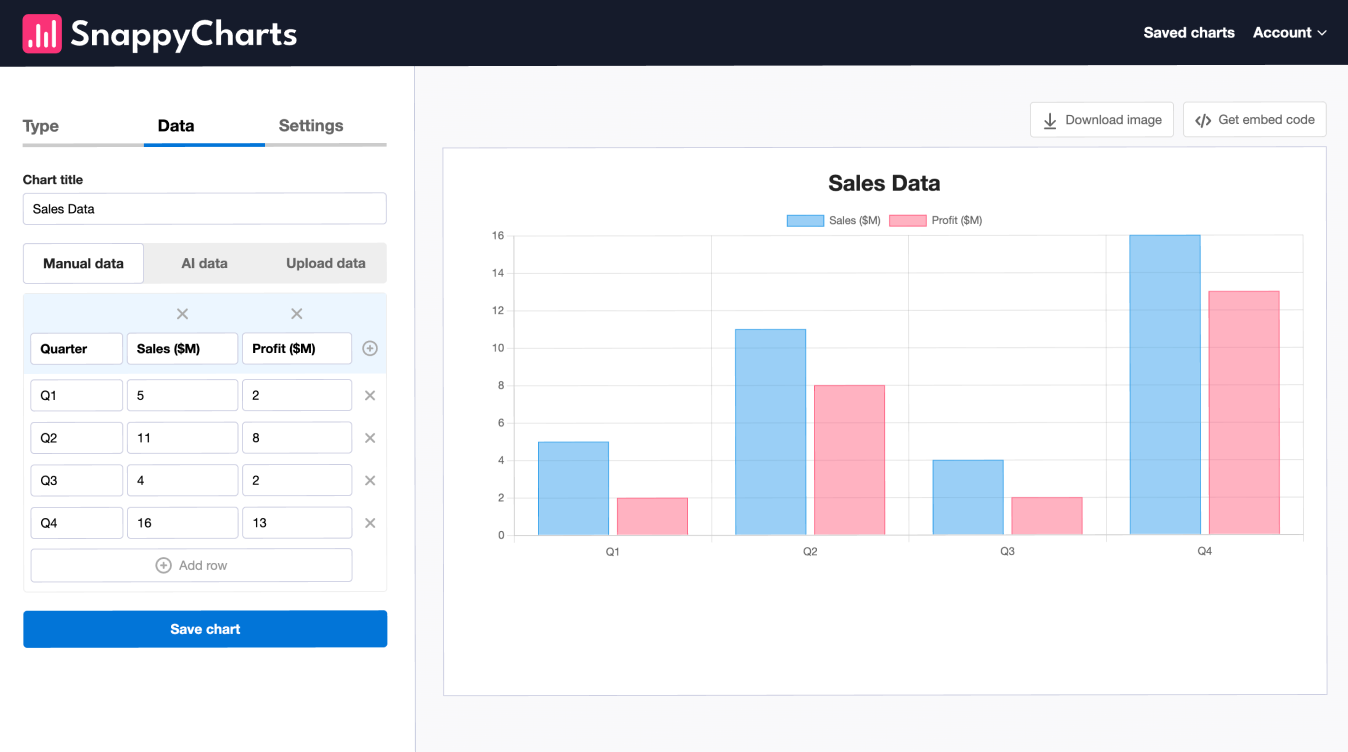Delete the Q4 row
The image size is (1348, 752).
[370, 523]
